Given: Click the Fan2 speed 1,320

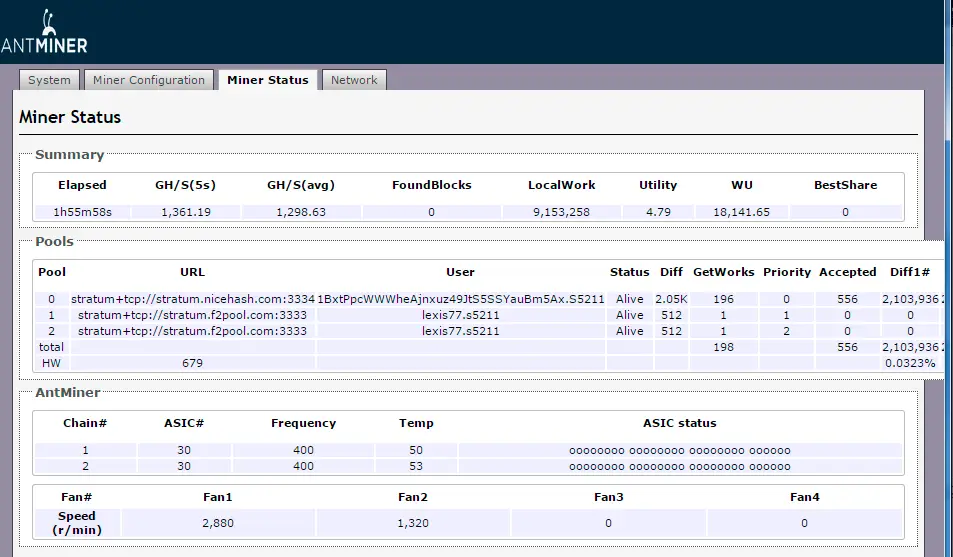Looking at the screenshot, I should point(413,523).
